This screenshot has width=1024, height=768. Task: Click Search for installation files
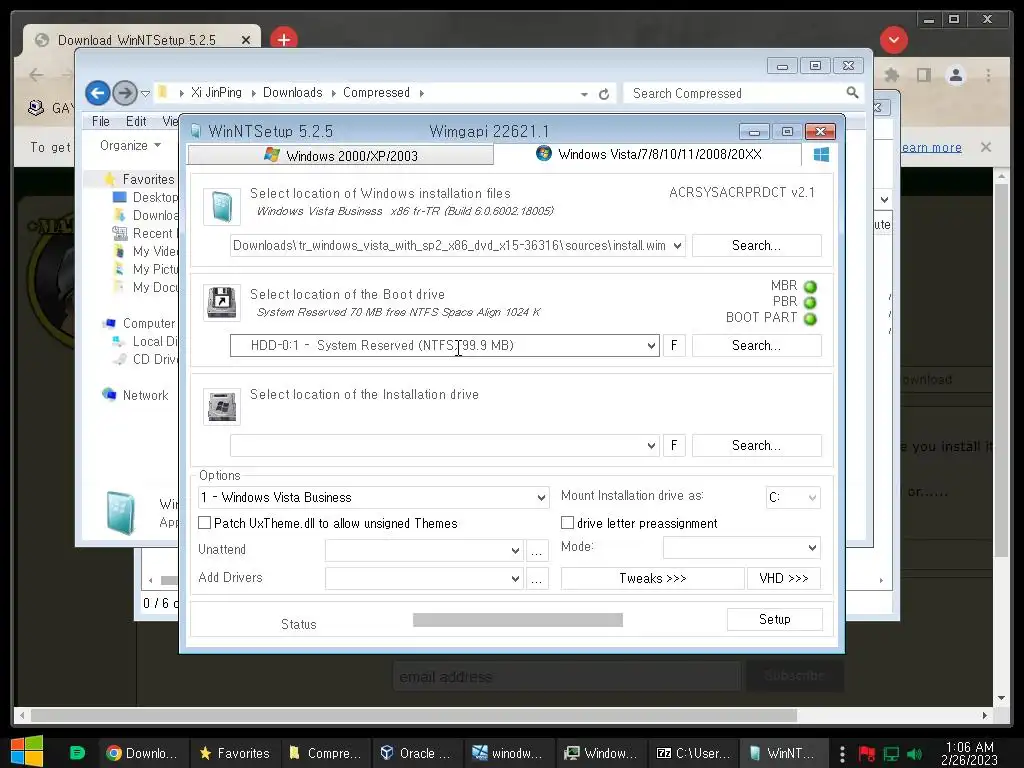(756, 246)
